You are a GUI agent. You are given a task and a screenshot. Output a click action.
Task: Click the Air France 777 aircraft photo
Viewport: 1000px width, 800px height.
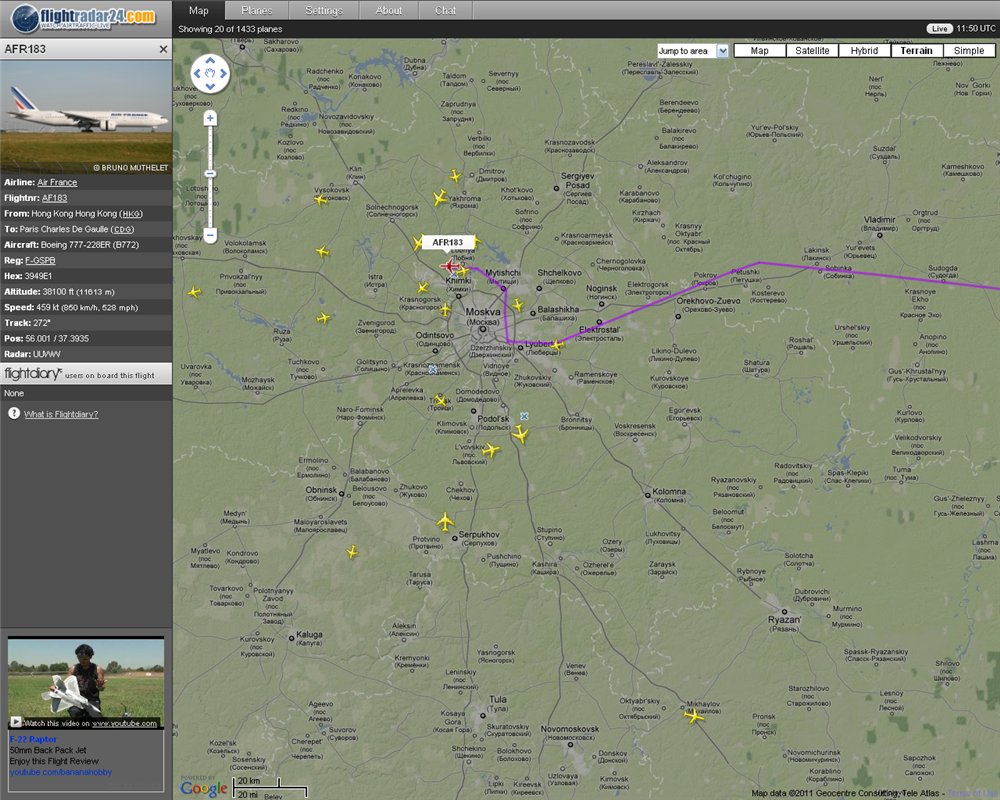[x=86, y=117]
